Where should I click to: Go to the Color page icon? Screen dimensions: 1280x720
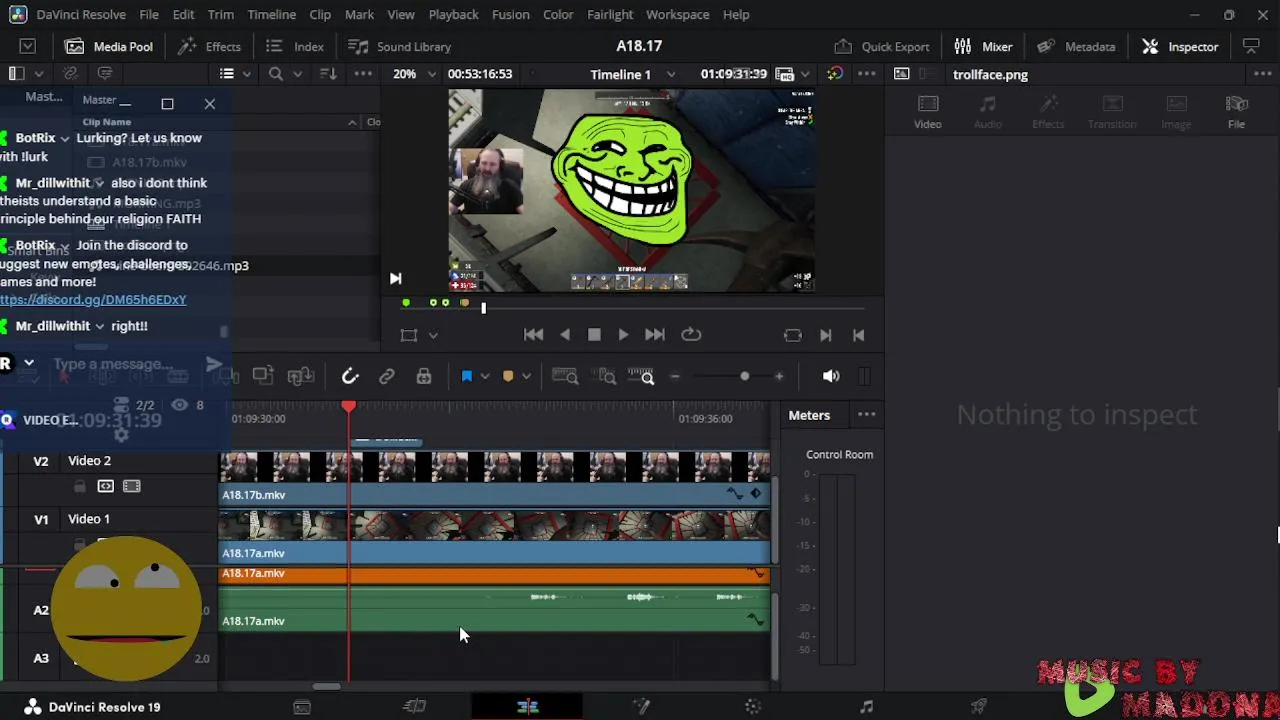753,707
